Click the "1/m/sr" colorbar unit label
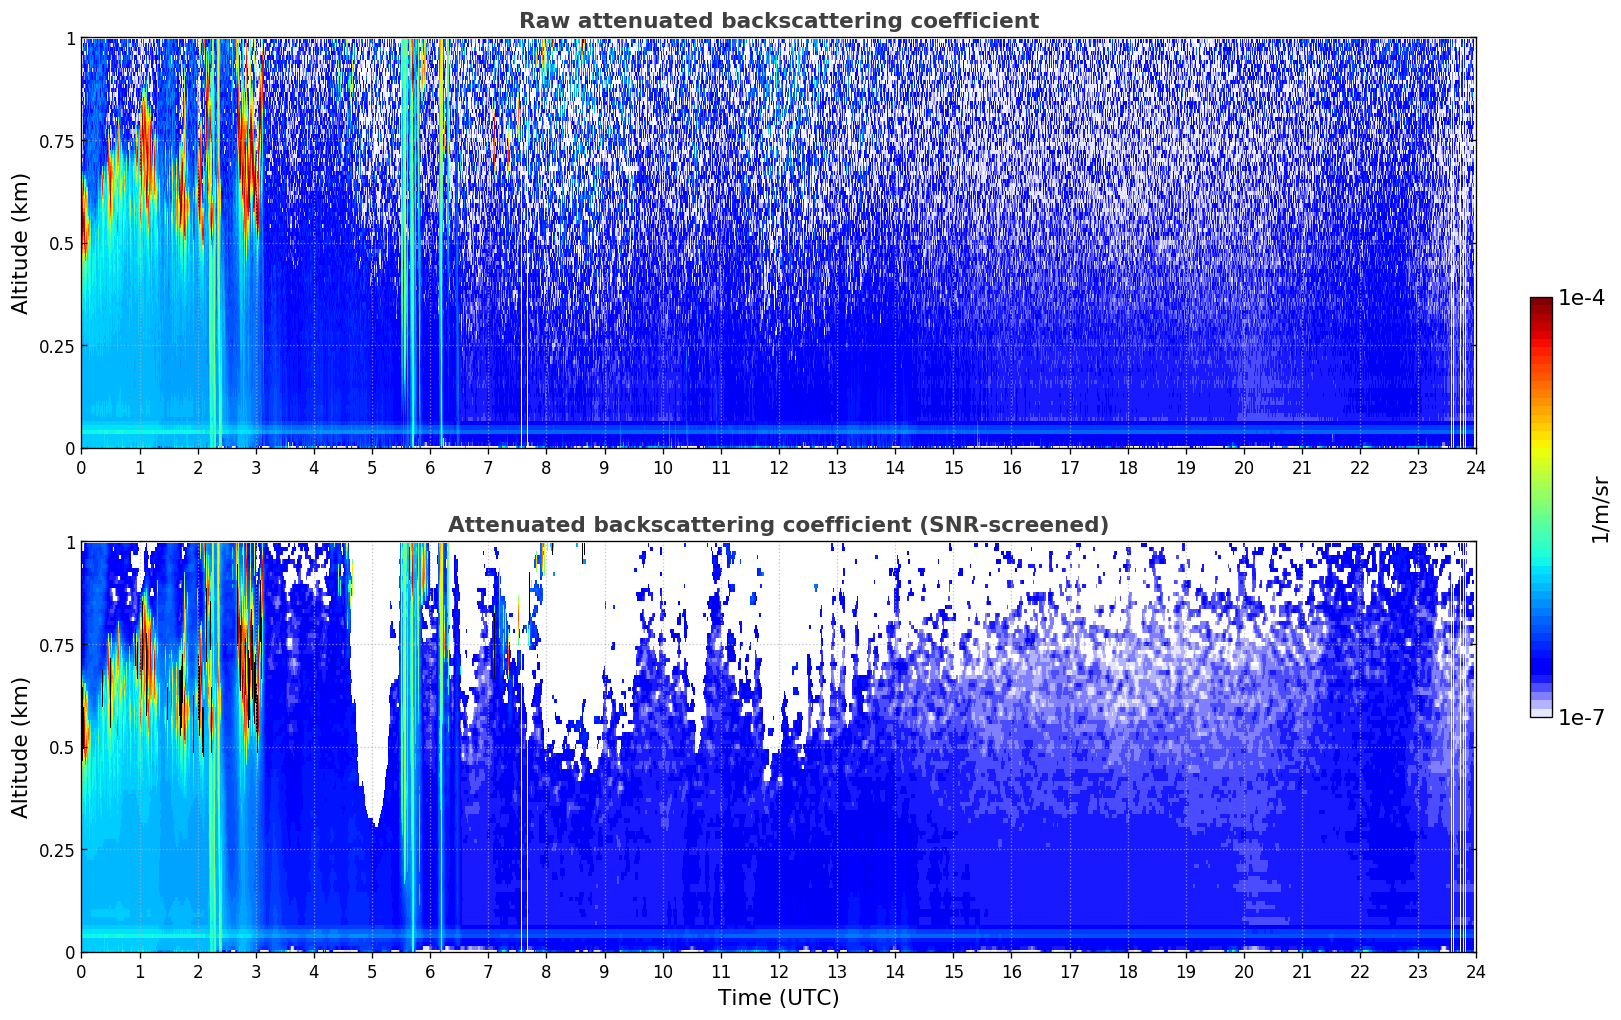The height and width of the screenshot is (1020, 1621). pos(1600,509)
